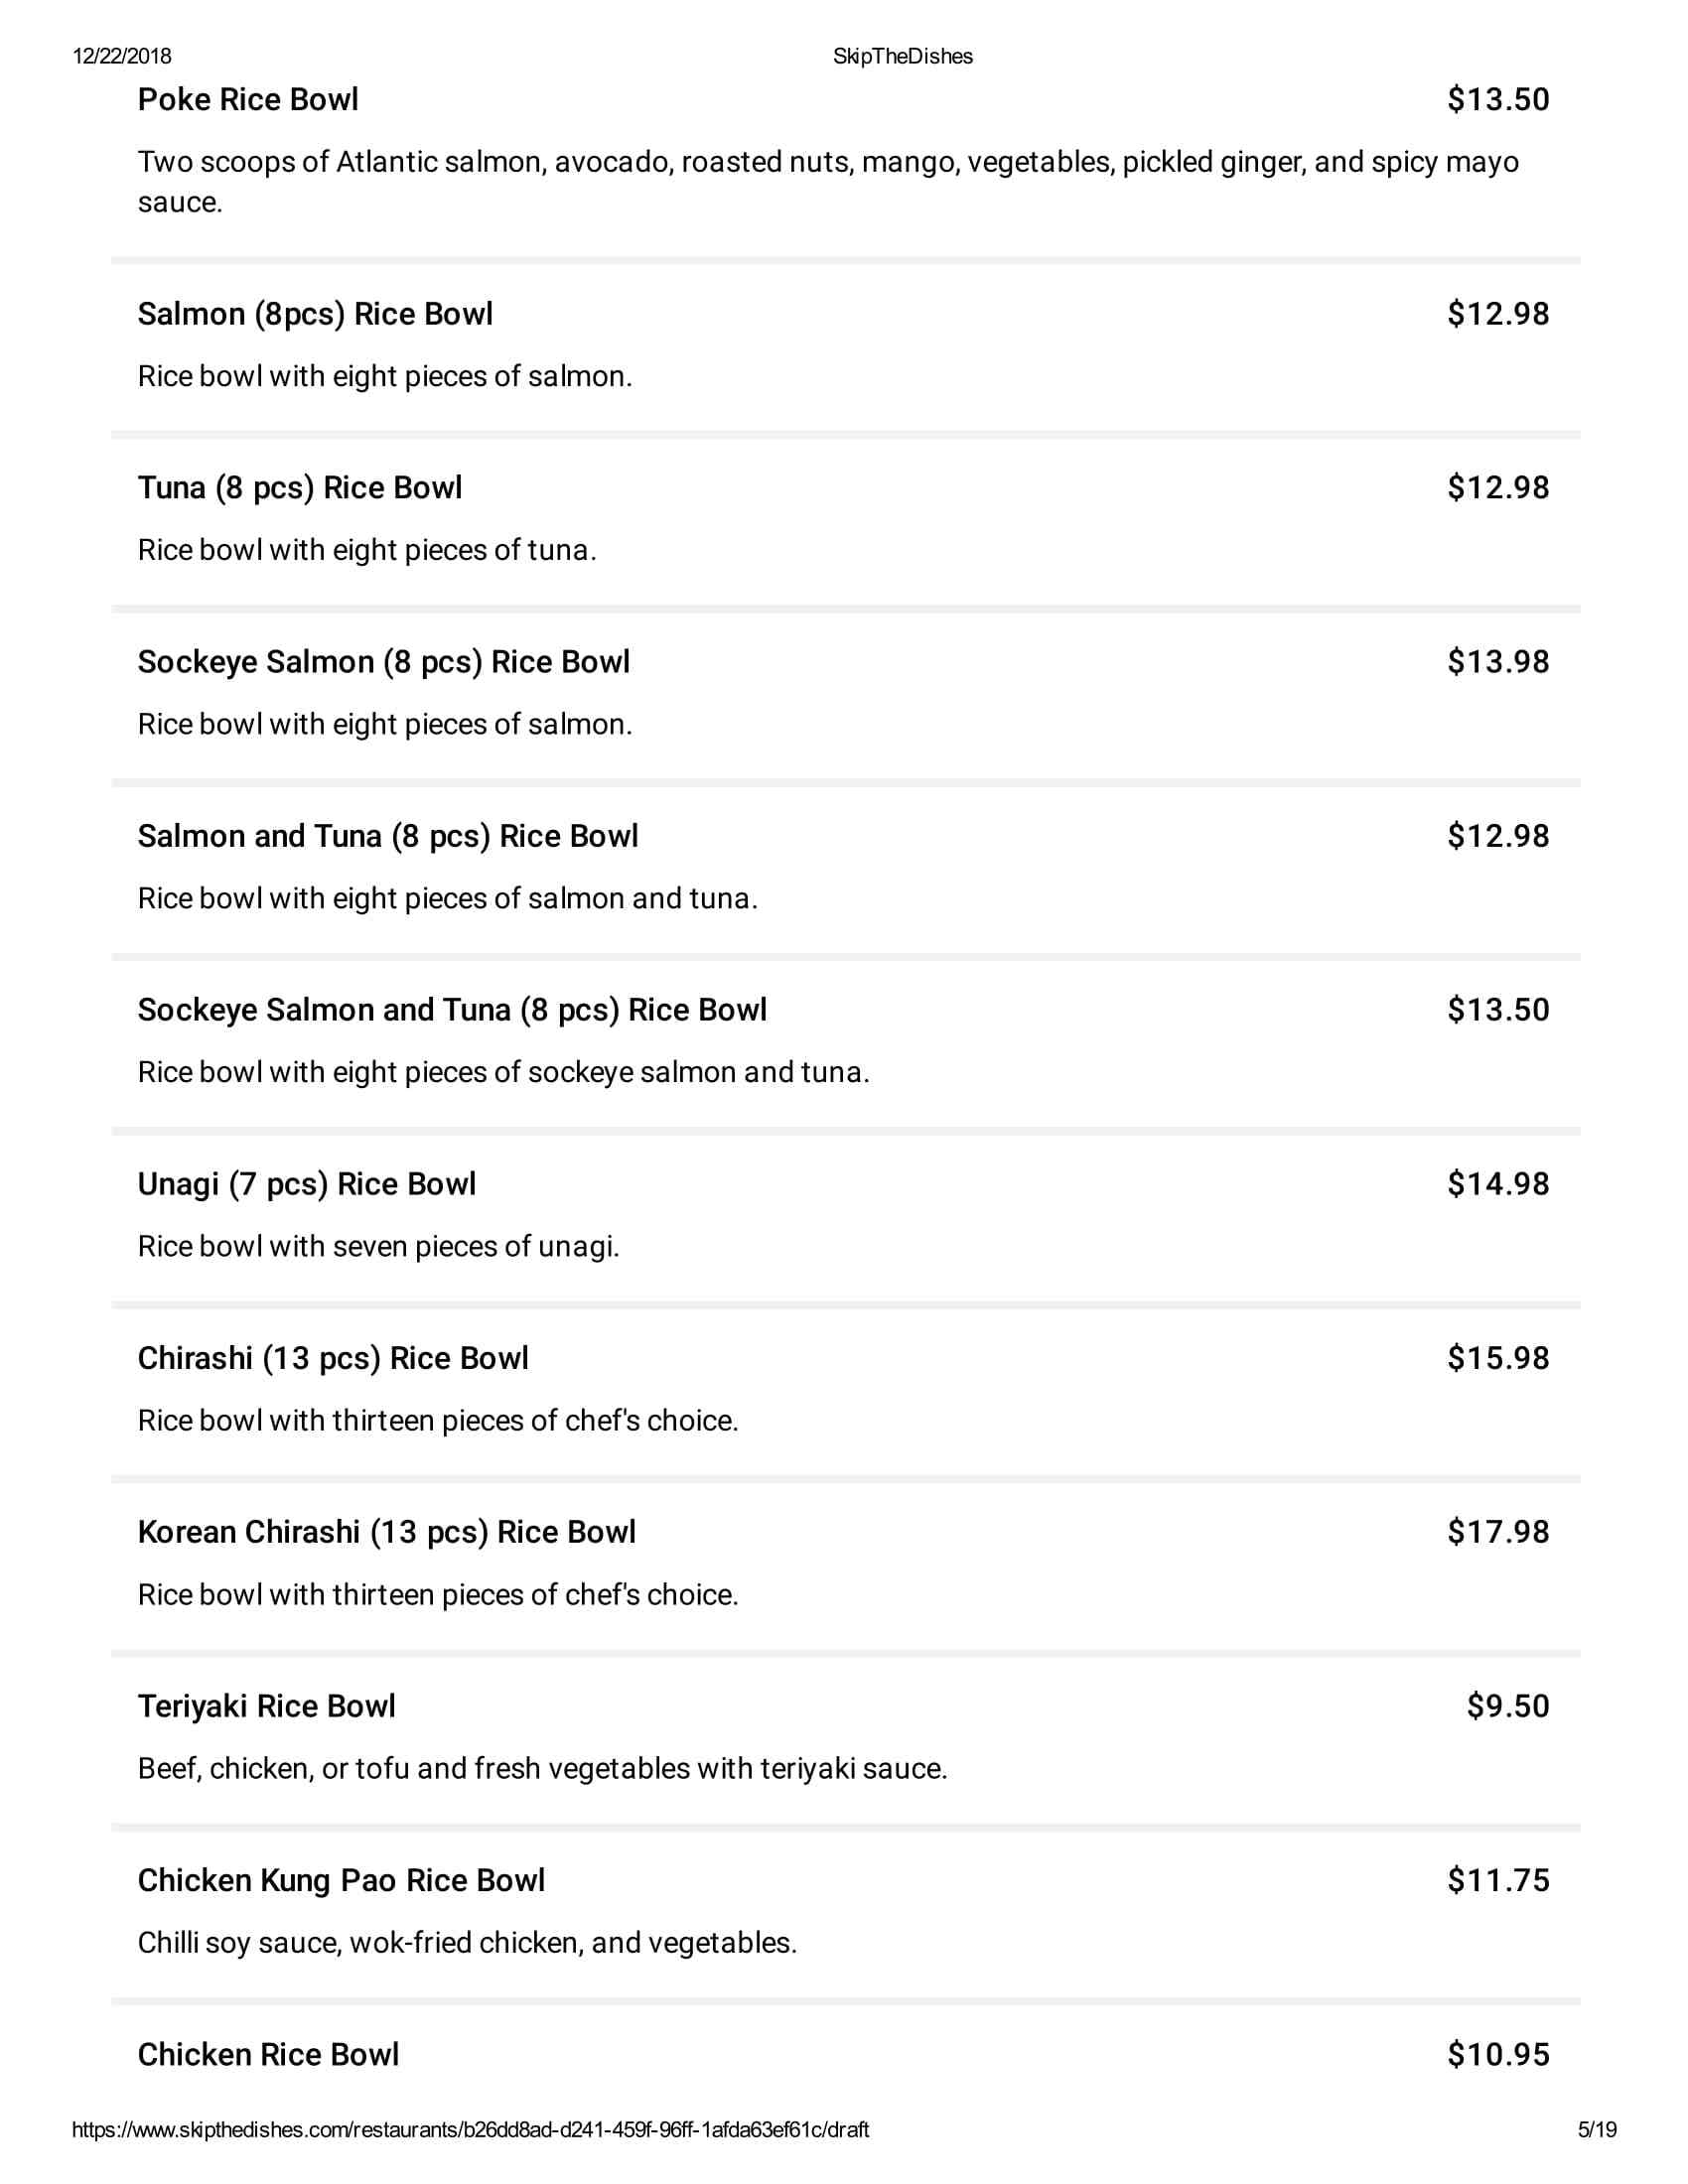Select Salmon (8pcs) Rice Bowl
The image size is (1688, 2184).
point(315,314)
